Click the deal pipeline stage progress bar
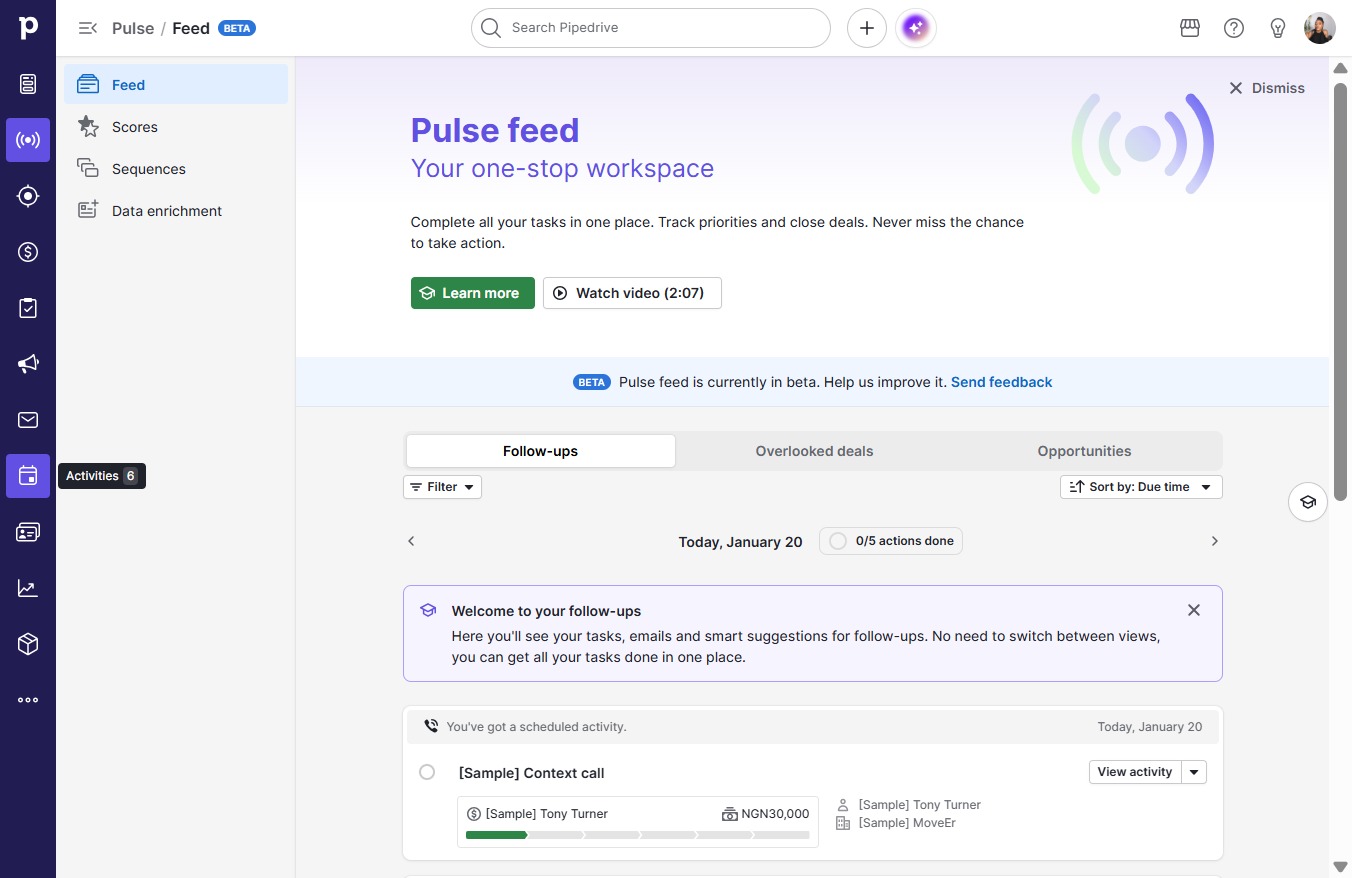Viewport: 1352px width, 878px height. 638,835
